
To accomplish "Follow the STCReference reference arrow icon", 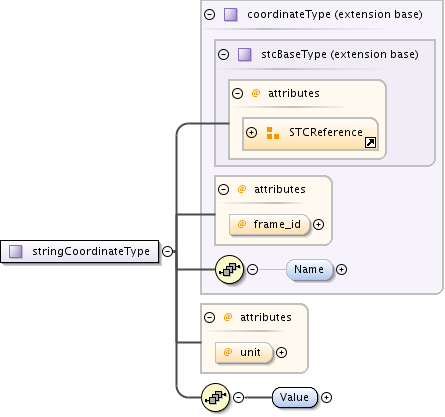I will pos(370,143).
